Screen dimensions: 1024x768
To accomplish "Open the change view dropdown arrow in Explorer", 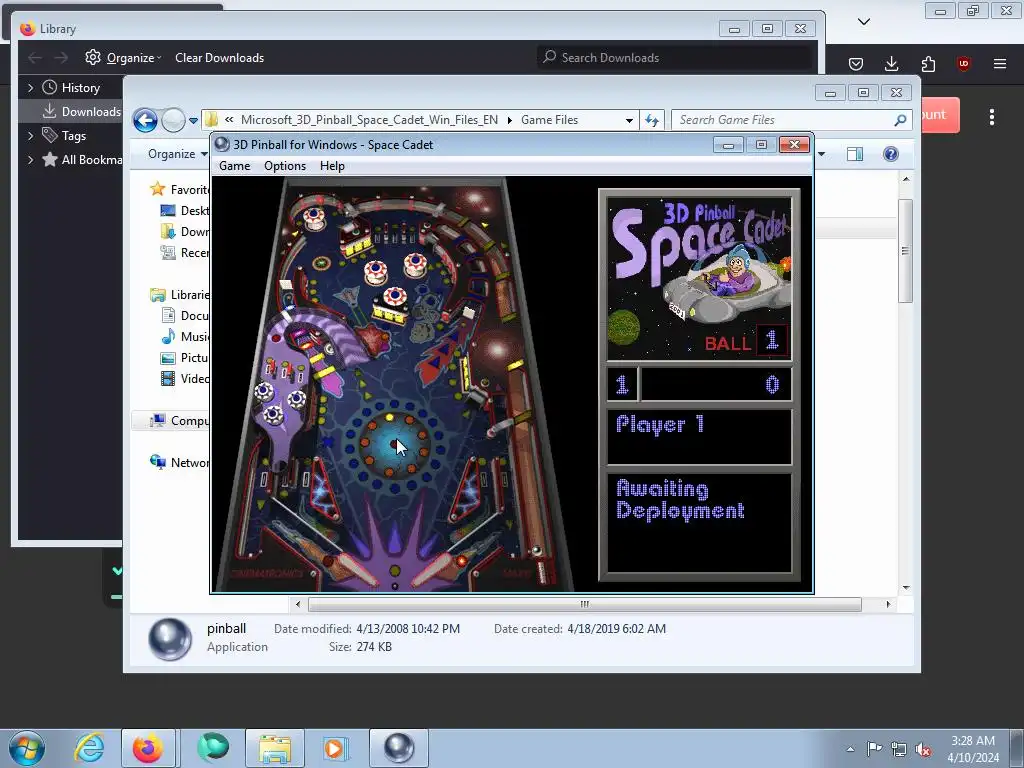I will coord(822,154).
